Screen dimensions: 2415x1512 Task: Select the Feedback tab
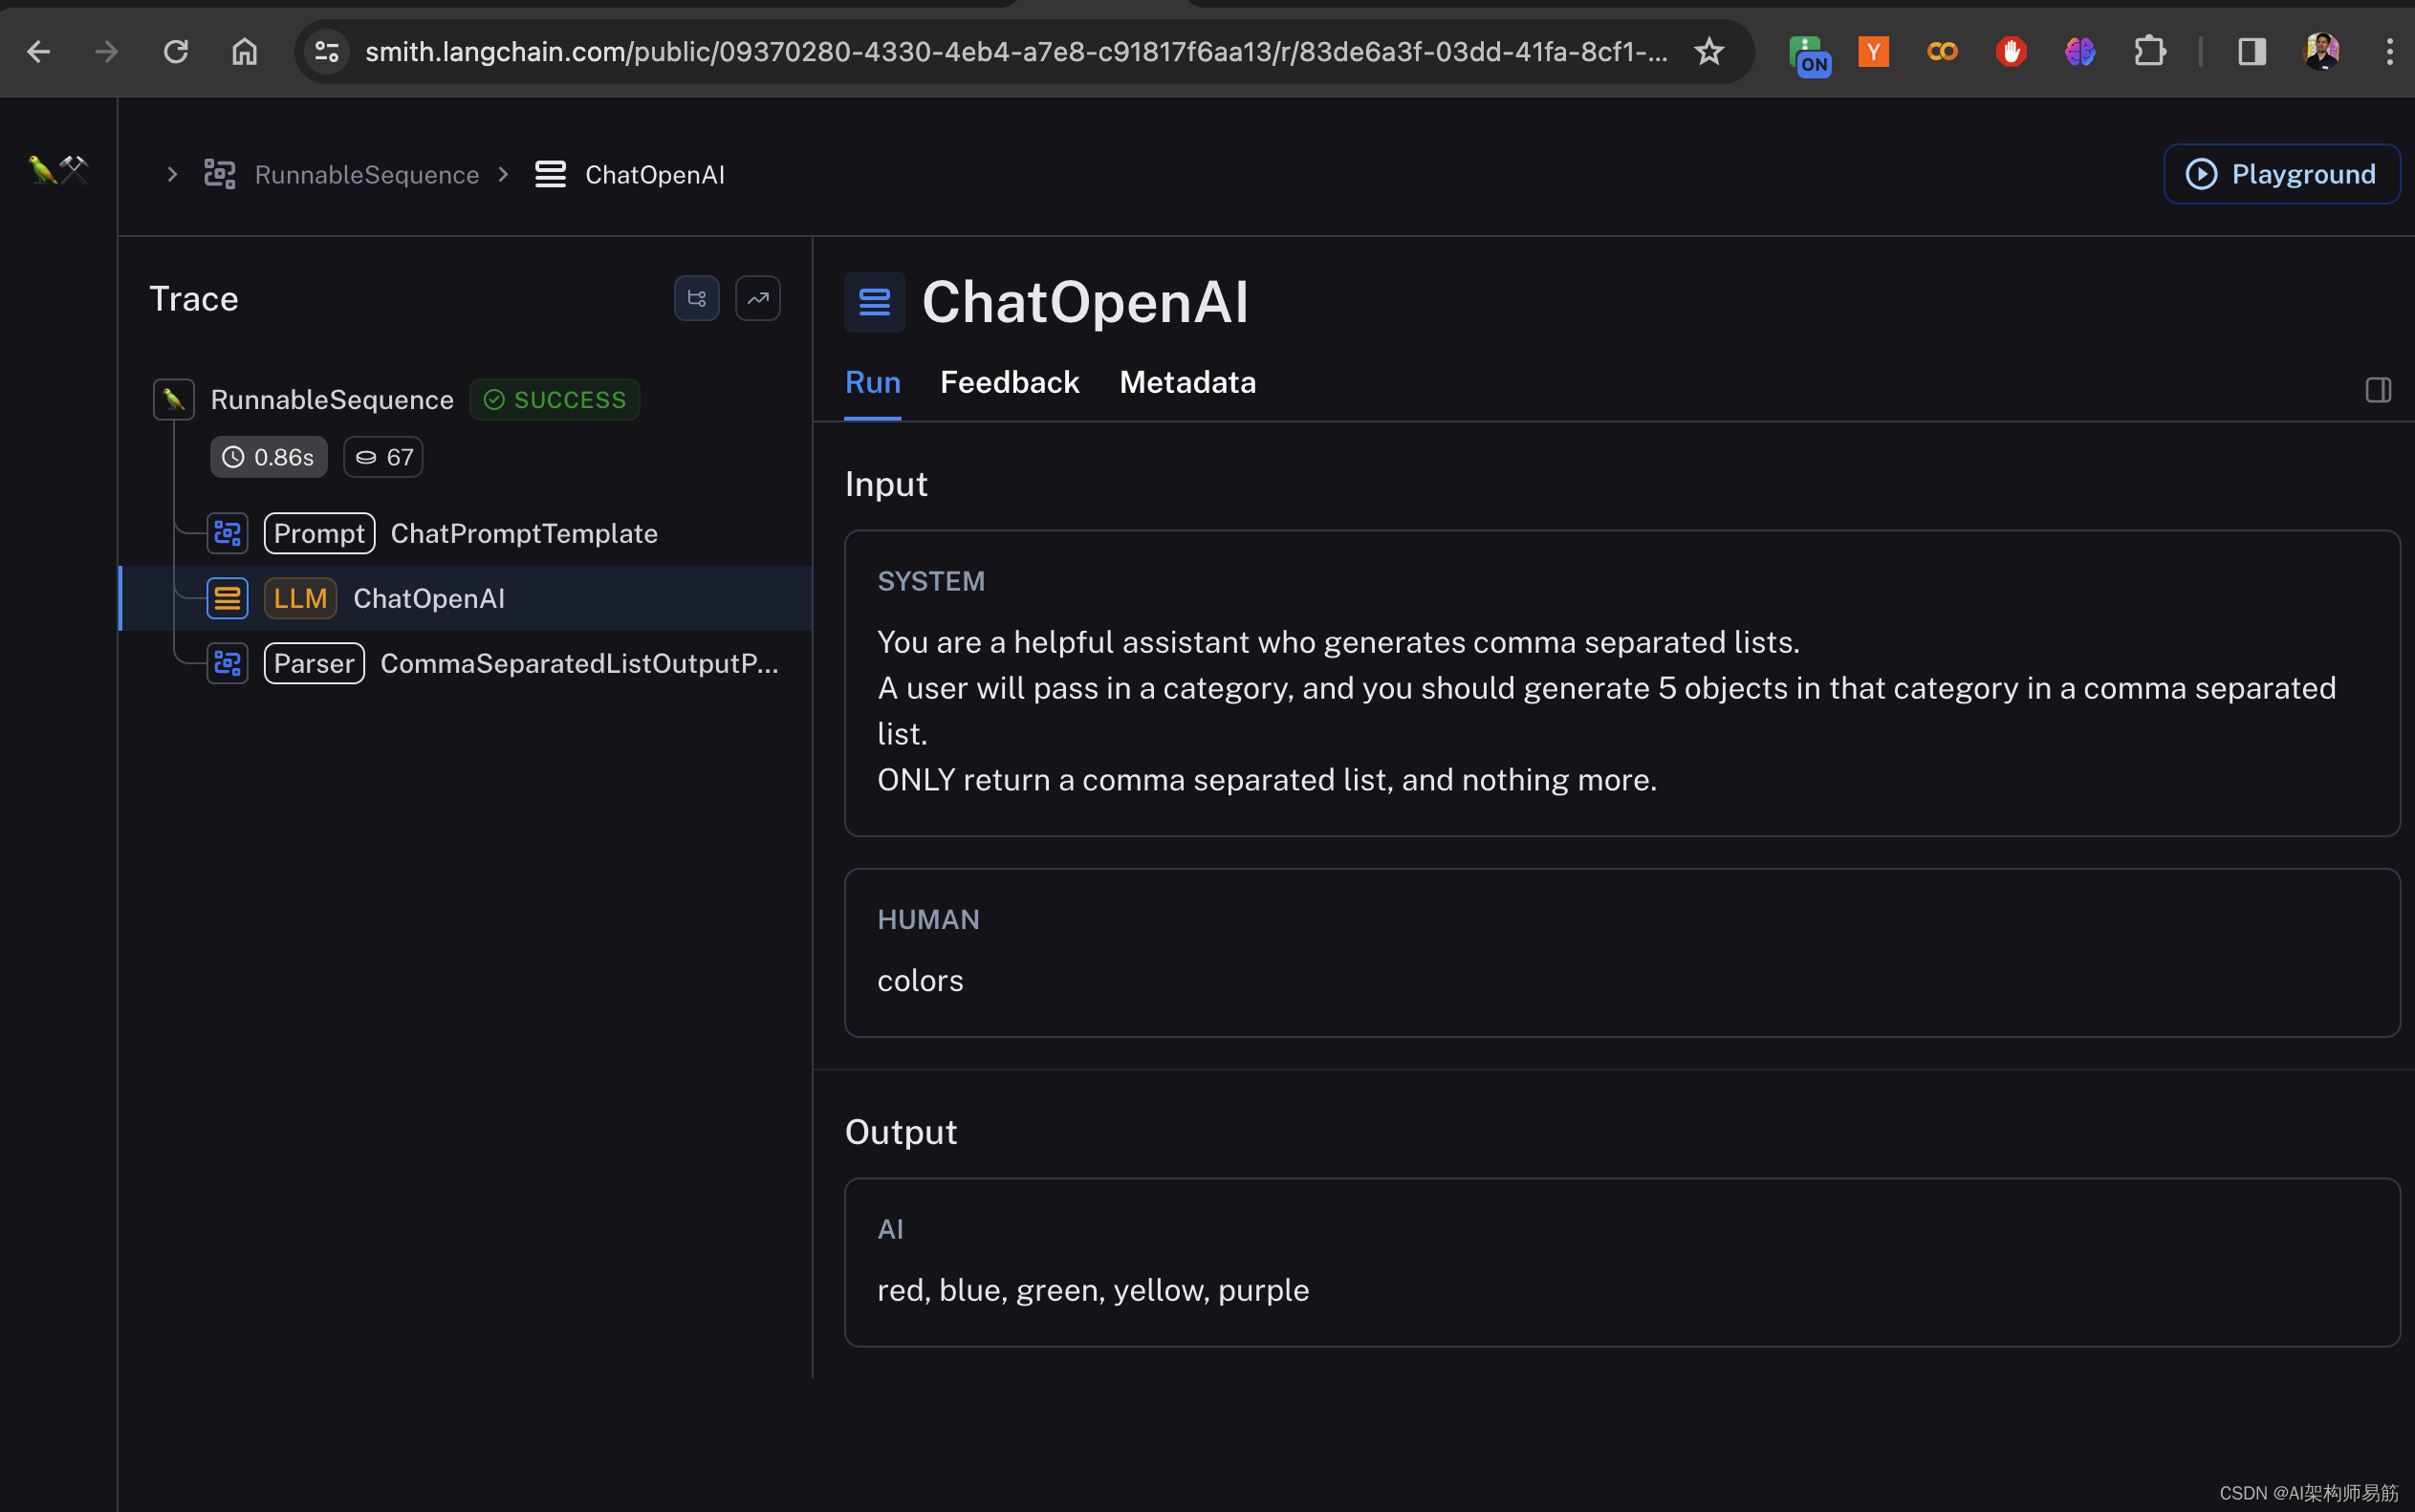[1011, 381]
